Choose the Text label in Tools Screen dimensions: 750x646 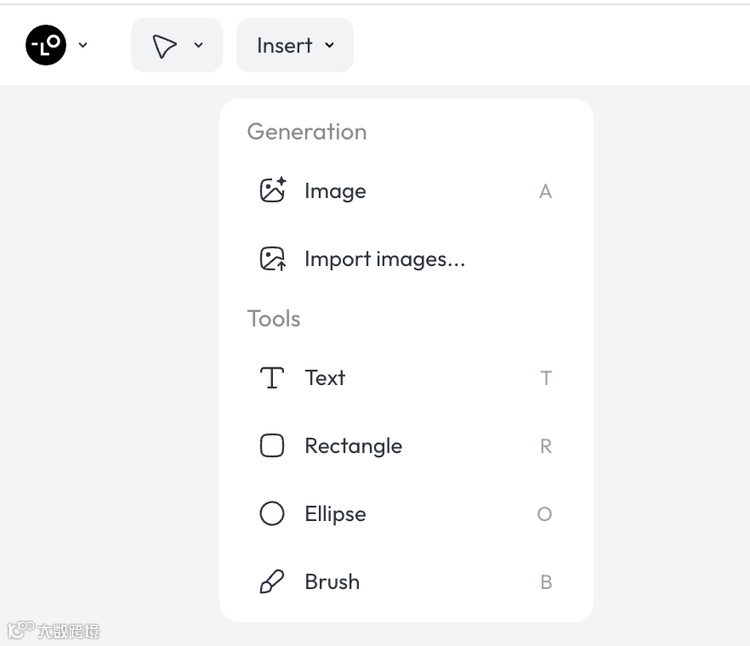coord(325,378)
